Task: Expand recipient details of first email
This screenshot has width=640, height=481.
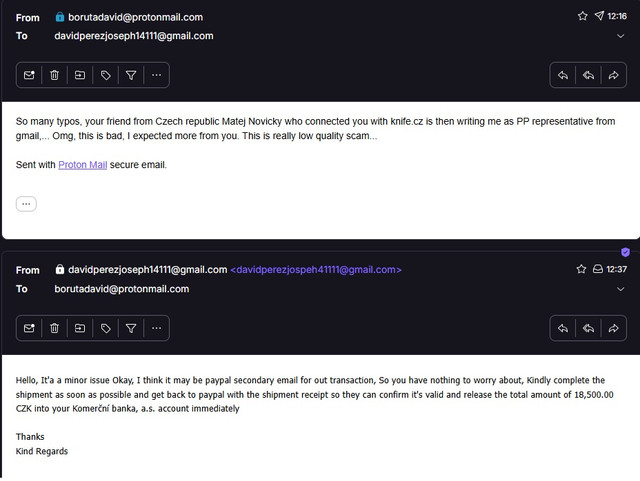Action: click(620, 36)
